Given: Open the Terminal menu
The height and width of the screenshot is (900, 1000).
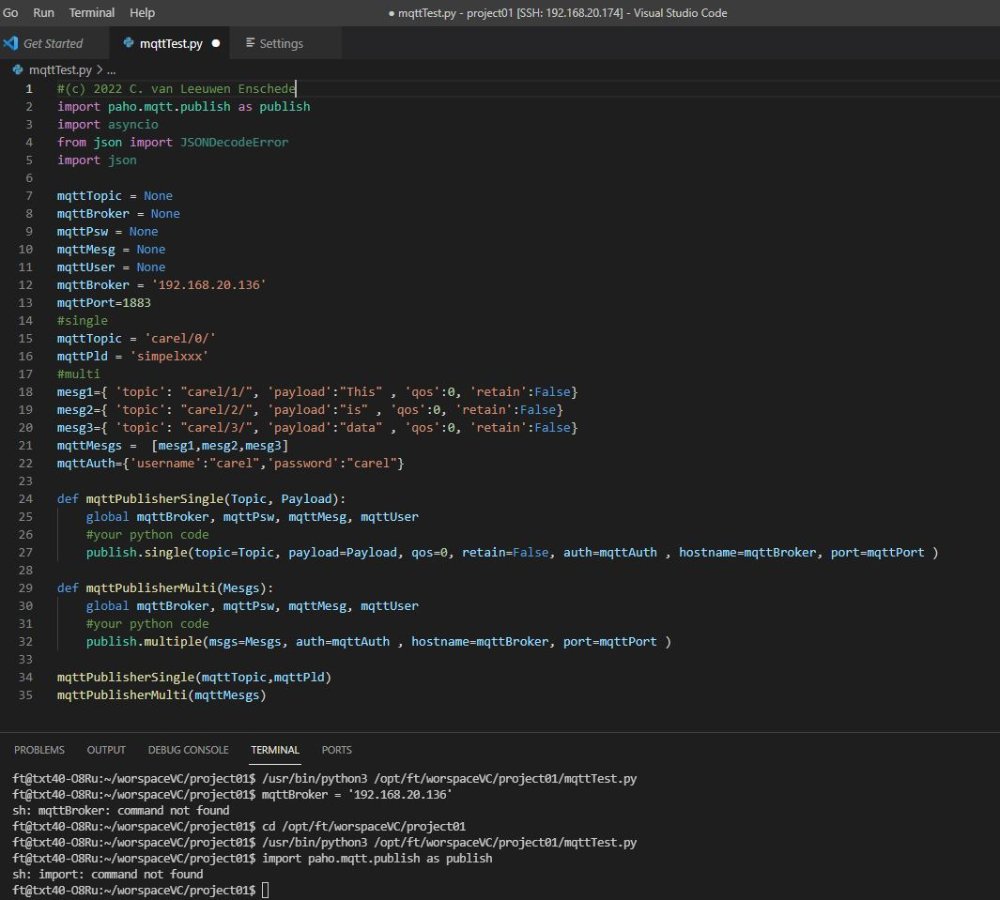Looking at the screenshot, I should pos(92,13).
